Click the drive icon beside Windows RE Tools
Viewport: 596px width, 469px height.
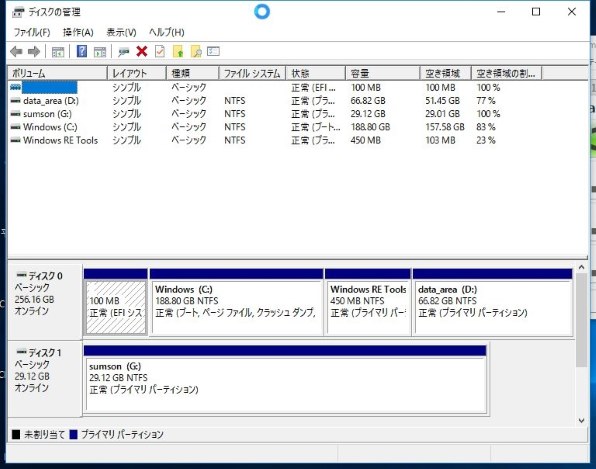coord(16,140)
